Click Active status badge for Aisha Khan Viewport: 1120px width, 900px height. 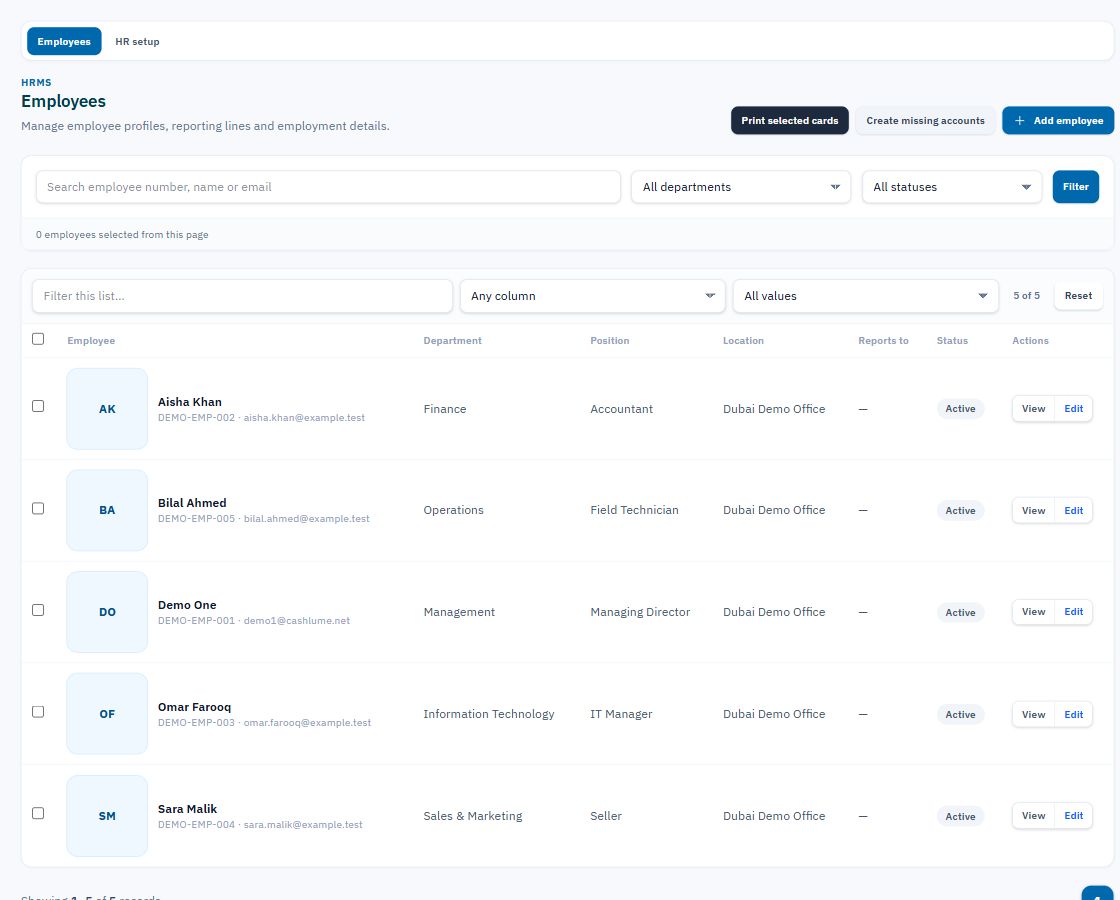point(960,409)
